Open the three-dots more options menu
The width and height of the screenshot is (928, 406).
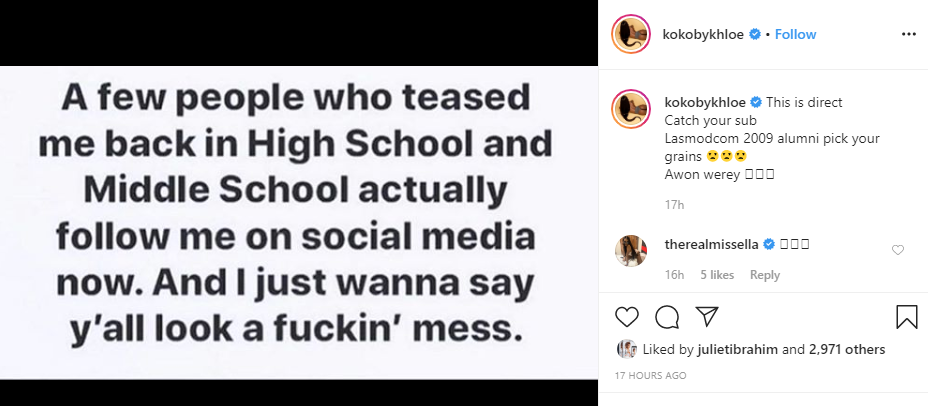click(908, 34)
